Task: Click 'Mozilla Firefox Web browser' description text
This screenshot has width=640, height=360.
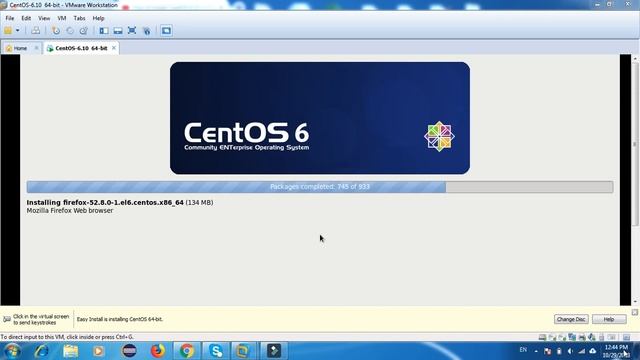Action: click(70, 211)
